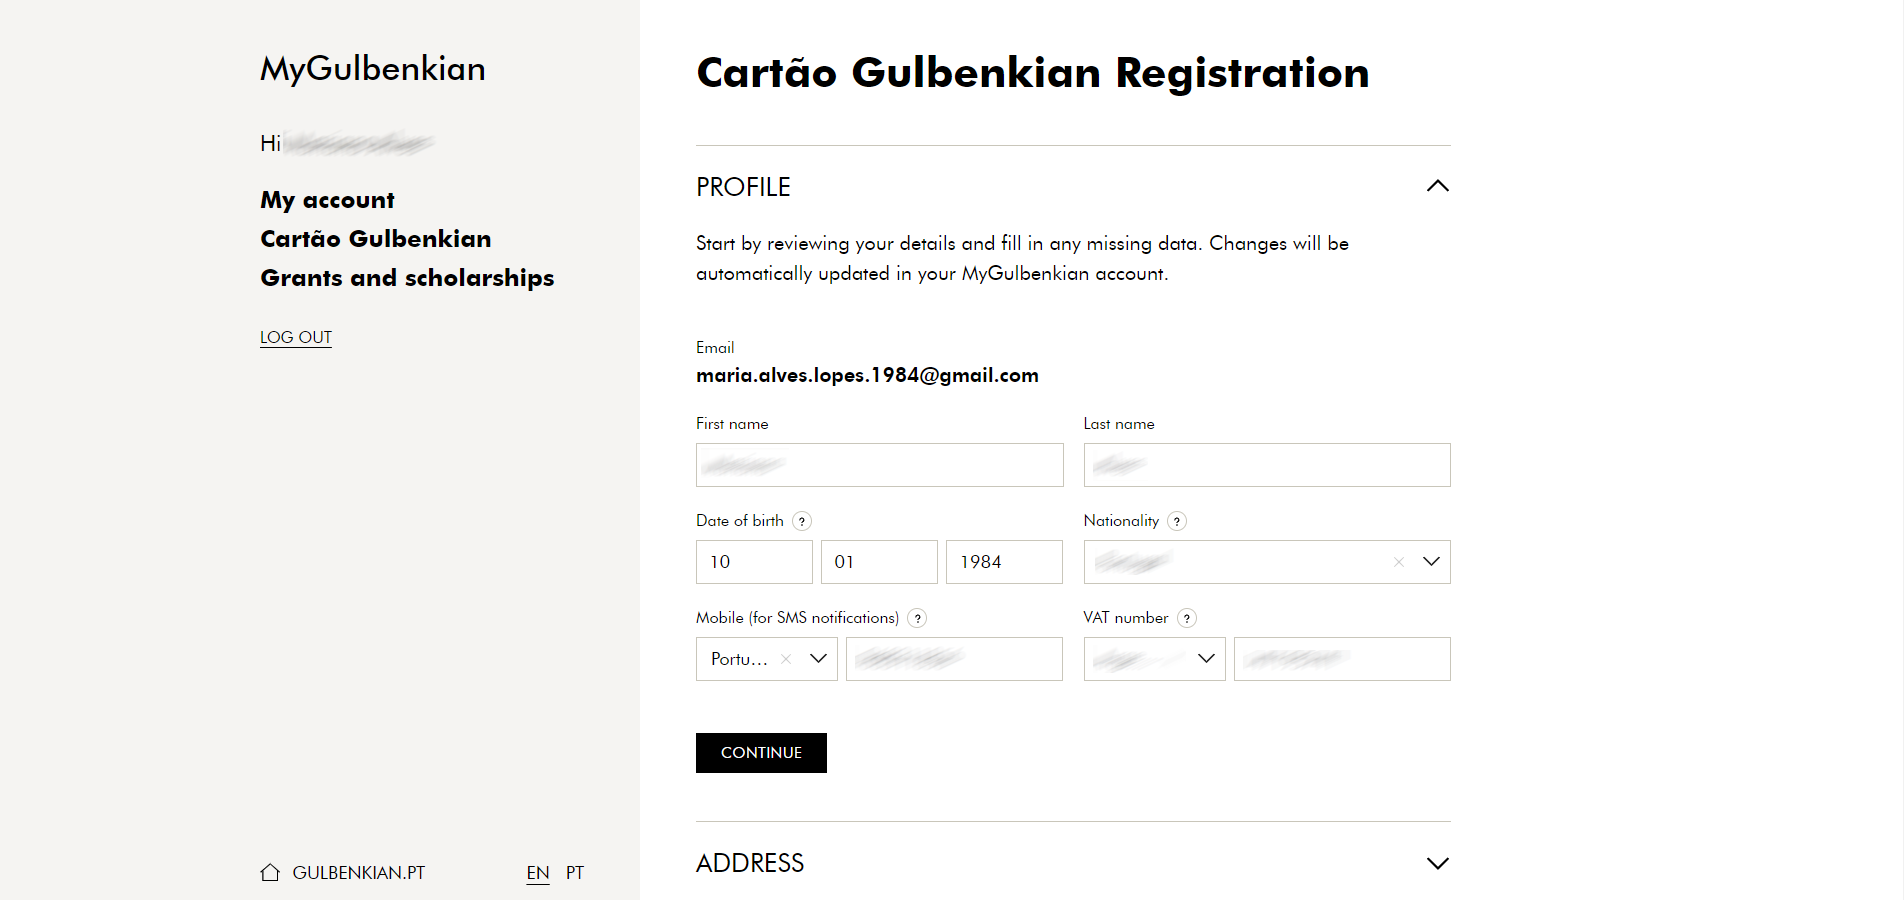1904x900 pixels.
Task: Open Grants and scholarships sidebar item
Action: [x=407, y=278]
